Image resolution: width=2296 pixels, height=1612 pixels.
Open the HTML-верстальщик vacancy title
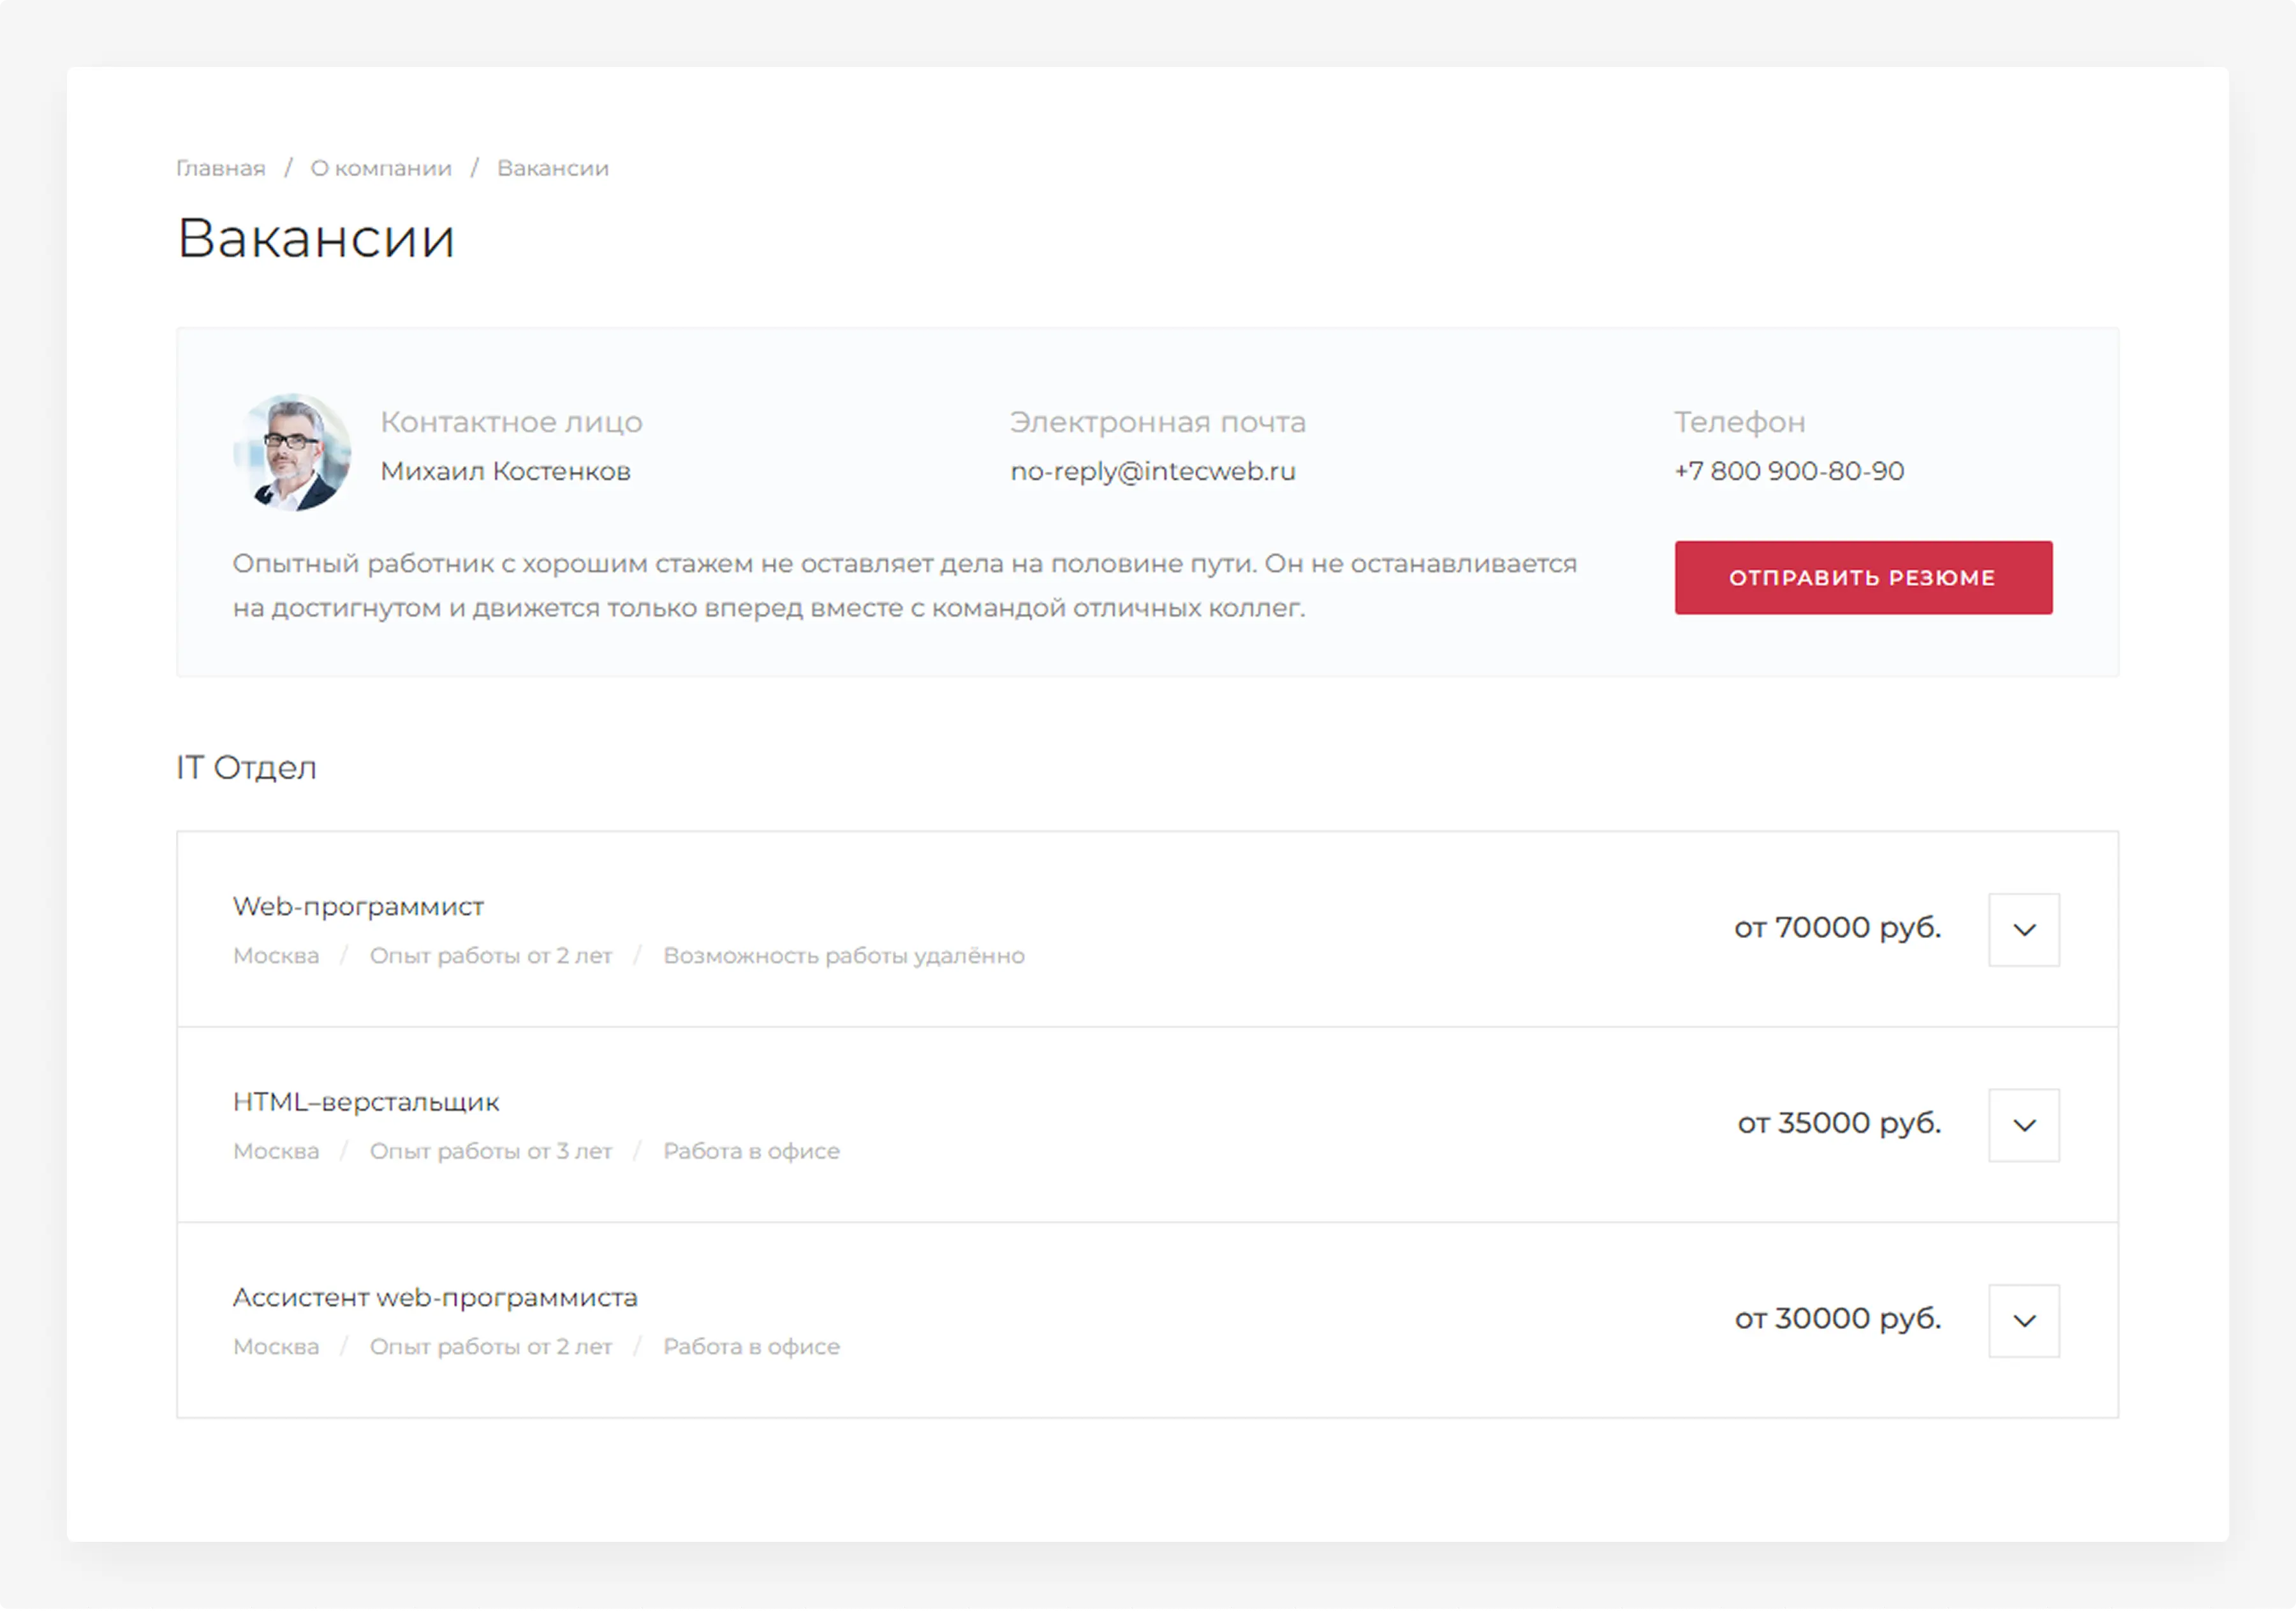366,1102
